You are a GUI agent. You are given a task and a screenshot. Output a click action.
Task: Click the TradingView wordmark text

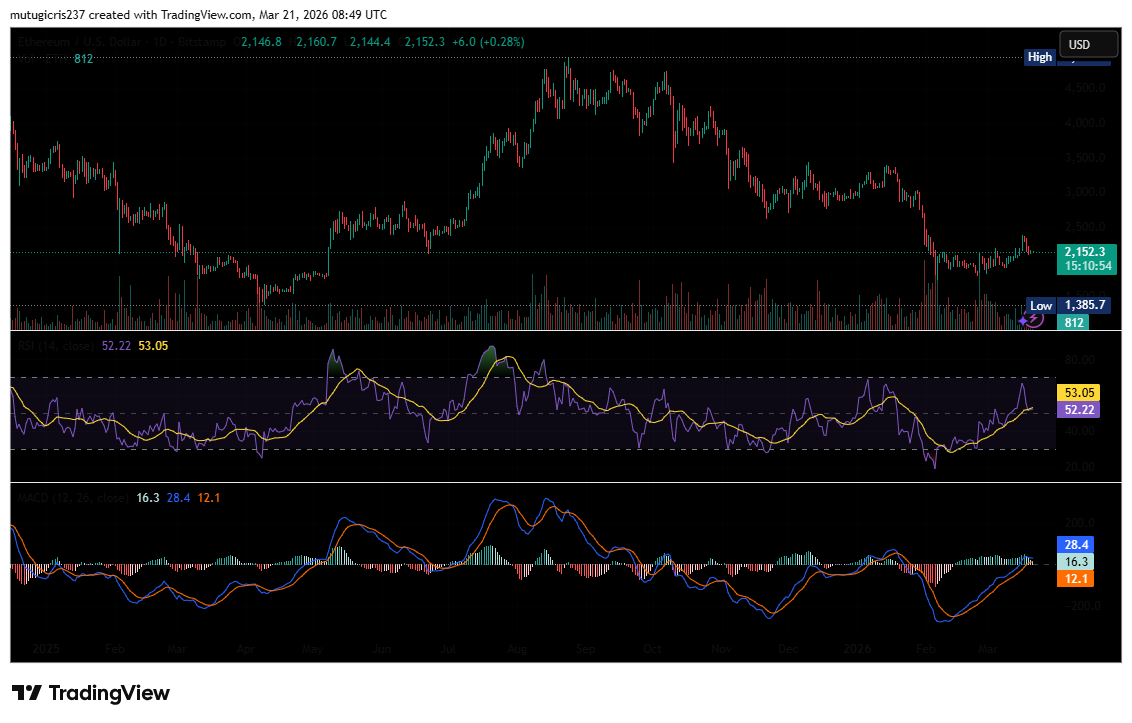click(x=109, y=693)
